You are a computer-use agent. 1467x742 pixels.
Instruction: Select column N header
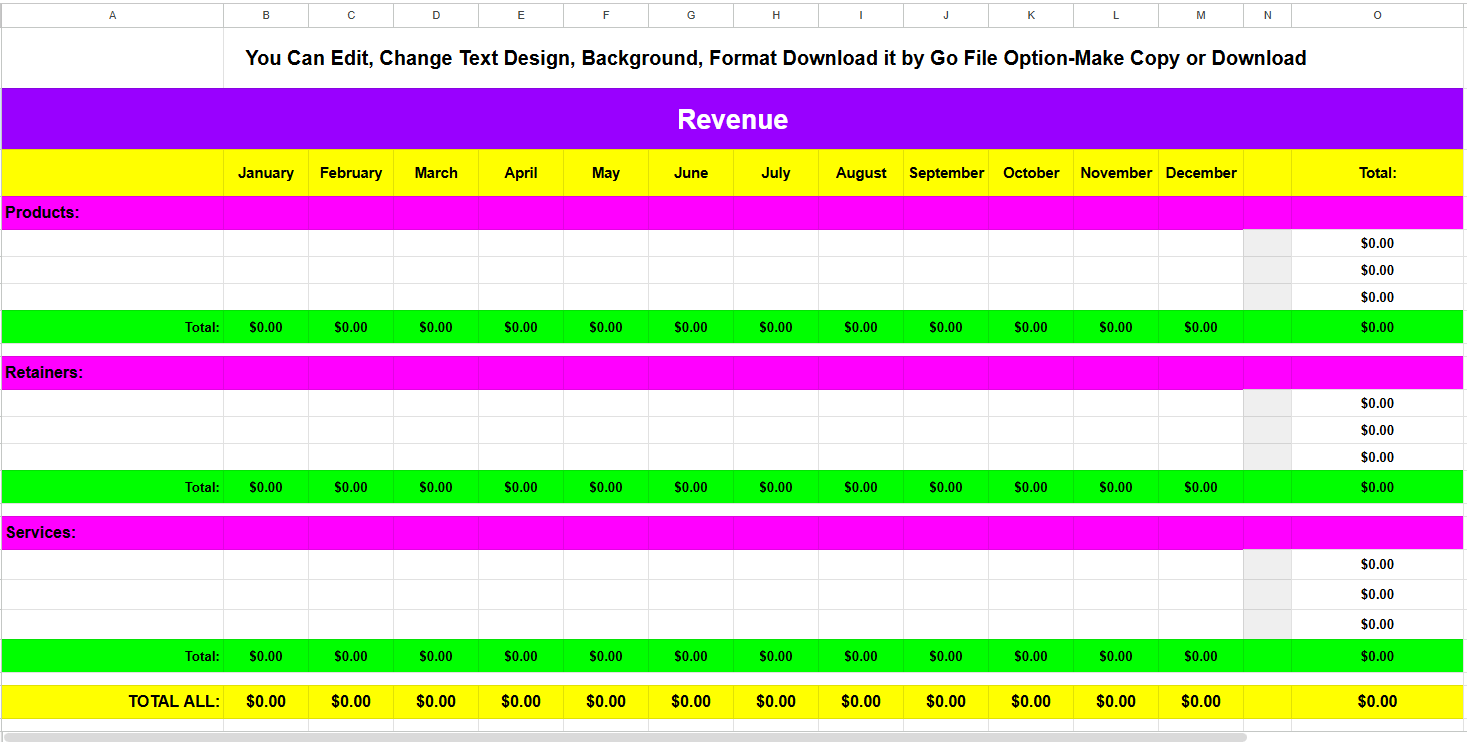tap(1268, 15)
